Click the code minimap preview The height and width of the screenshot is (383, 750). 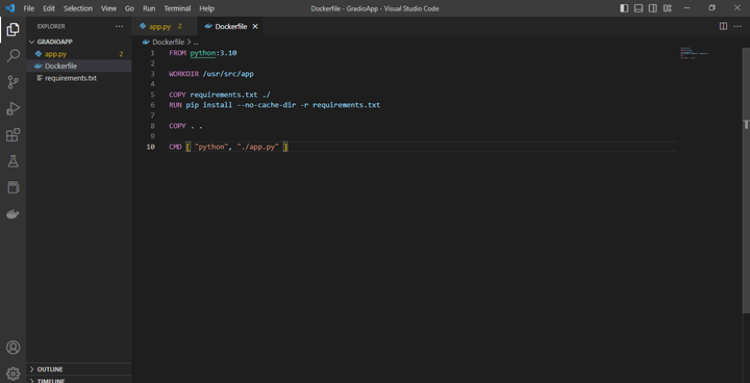click(x=694, y=53)
